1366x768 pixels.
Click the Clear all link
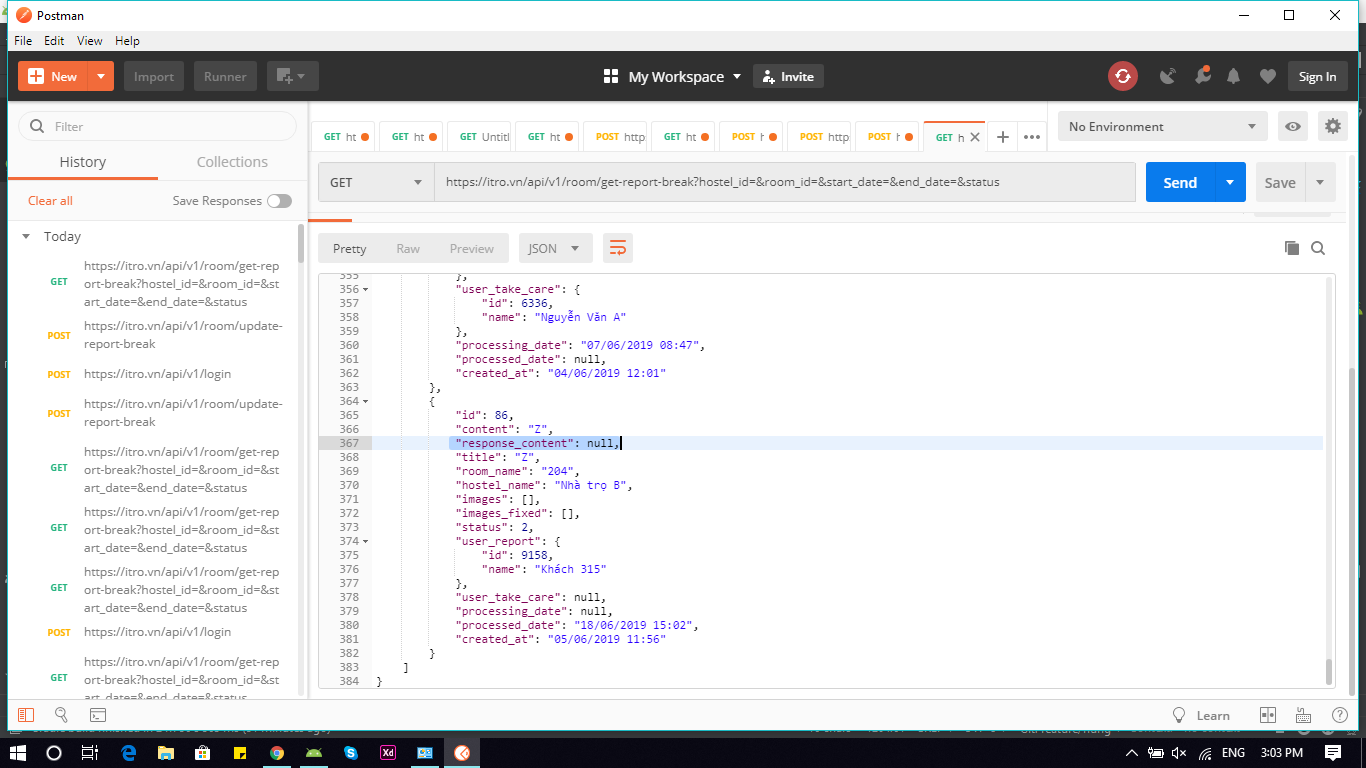click(50, 201)
